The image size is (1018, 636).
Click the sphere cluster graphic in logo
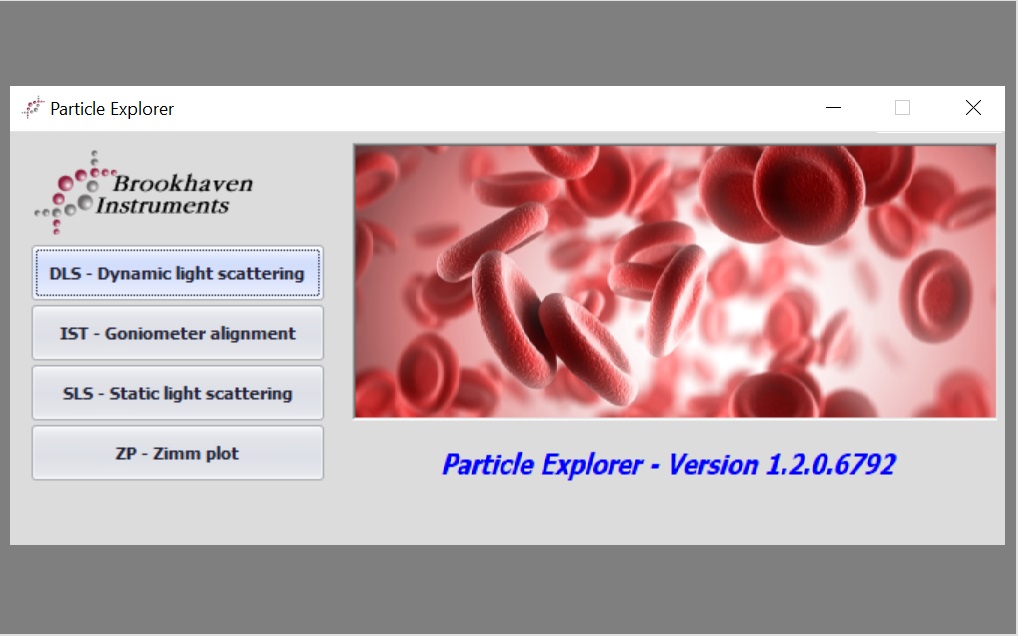point(72,190)
